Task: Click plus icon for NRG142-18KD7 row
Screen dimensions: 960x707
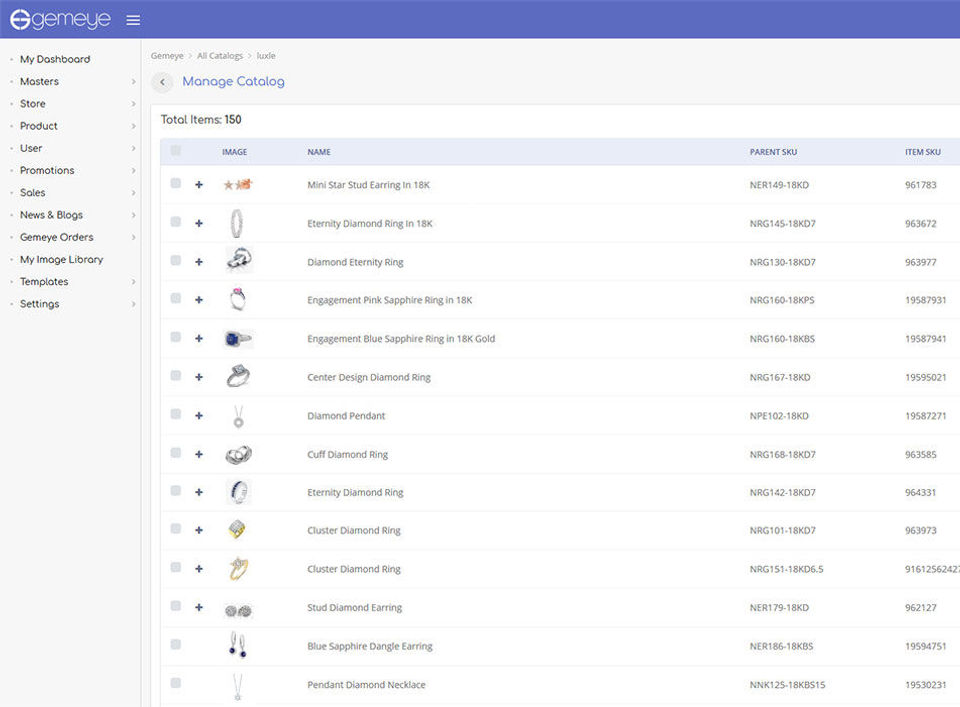Action: click(199, 492)
